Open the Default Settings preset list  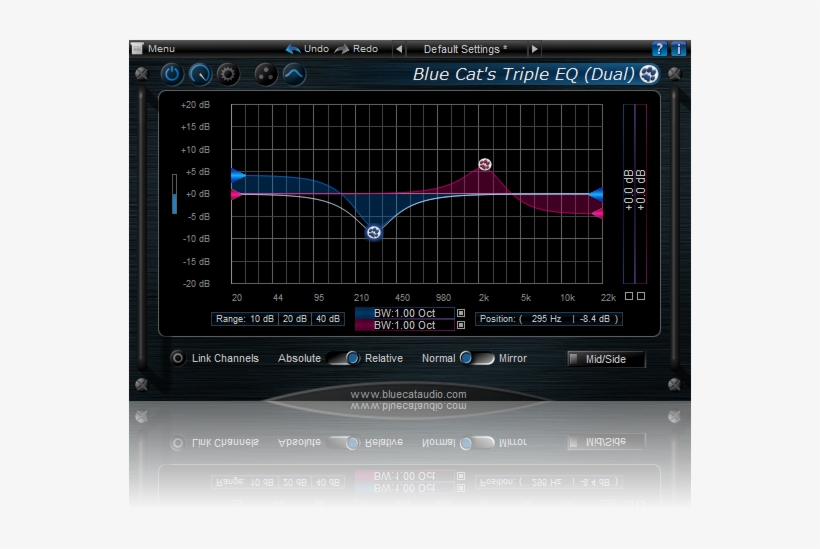click(465, 49)
